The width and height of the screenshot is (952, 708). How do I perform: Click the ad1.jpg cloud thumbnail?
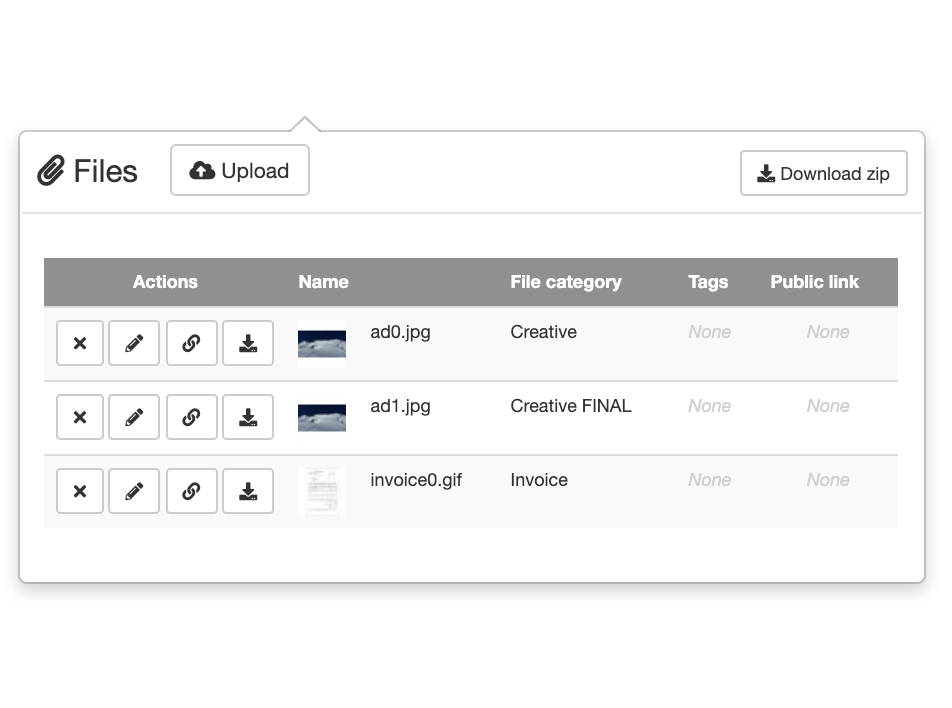[x=321, y=417]
